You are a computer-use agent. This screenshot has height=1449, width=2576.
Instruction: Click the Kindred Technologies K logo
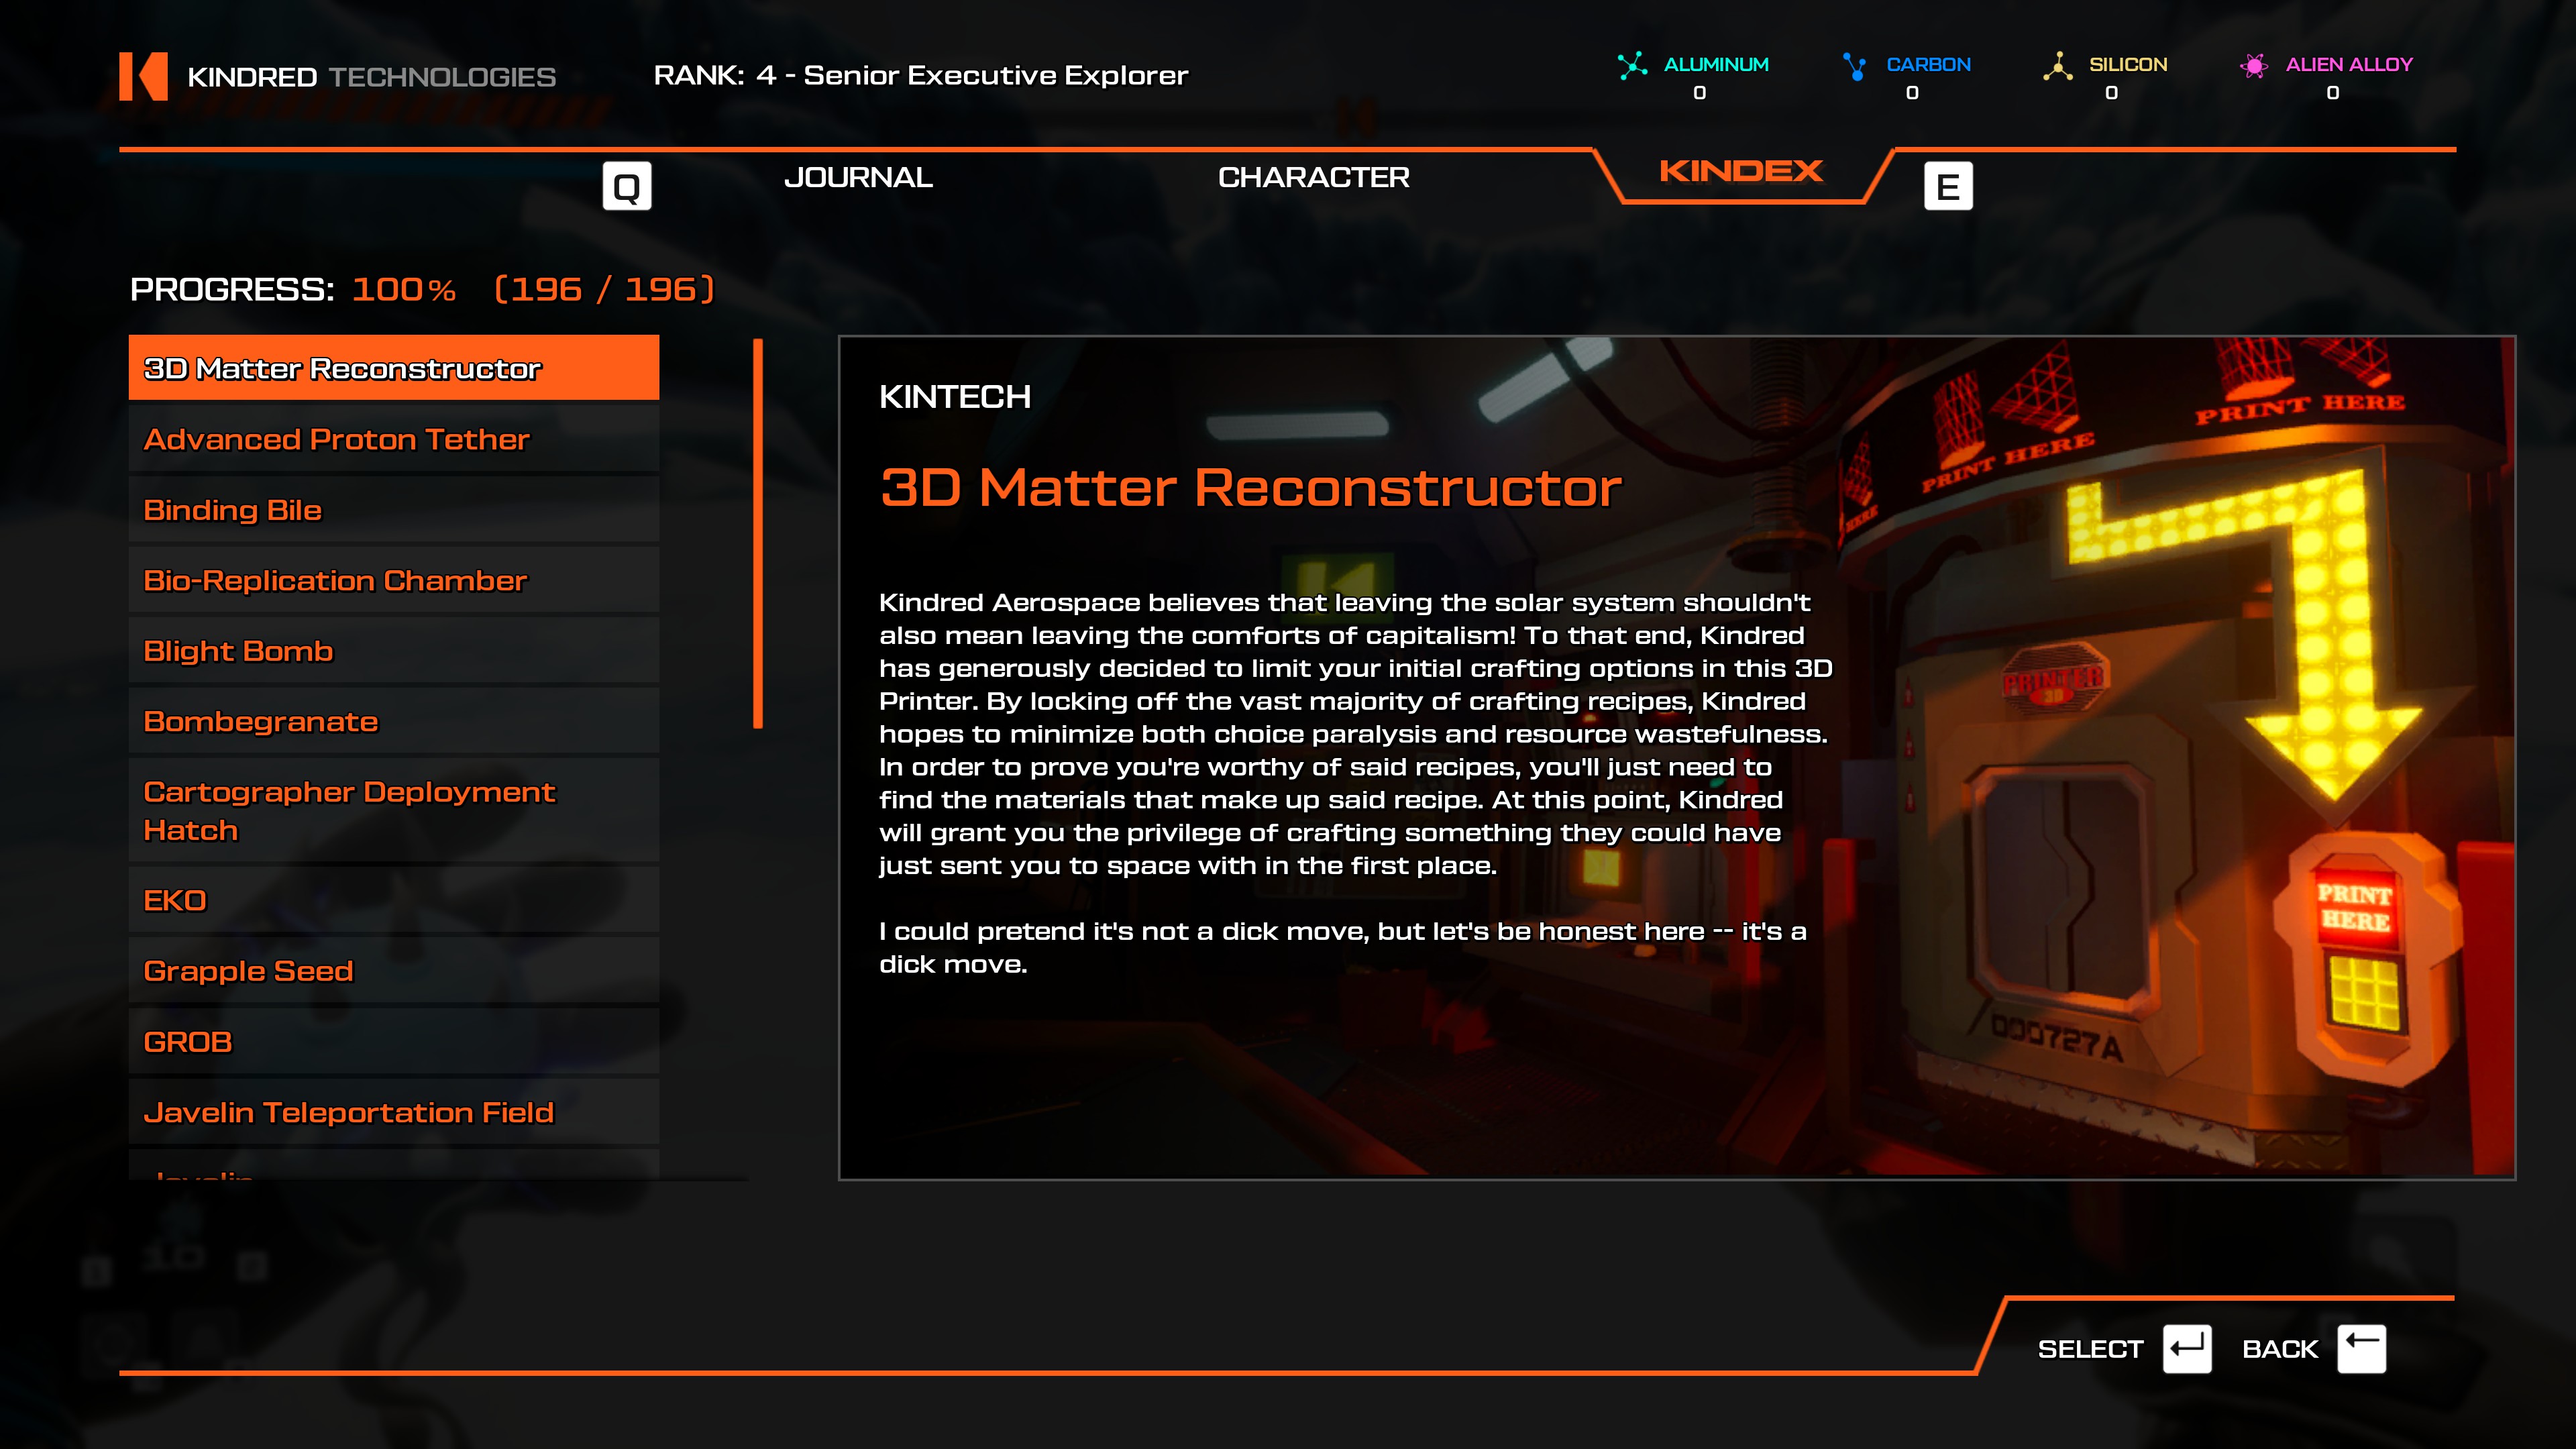click(x=143, y=76)
